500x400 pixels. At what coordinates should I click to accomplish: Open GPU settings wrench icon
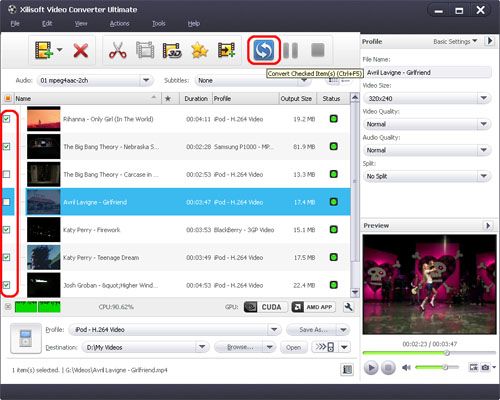coord(348,307)
